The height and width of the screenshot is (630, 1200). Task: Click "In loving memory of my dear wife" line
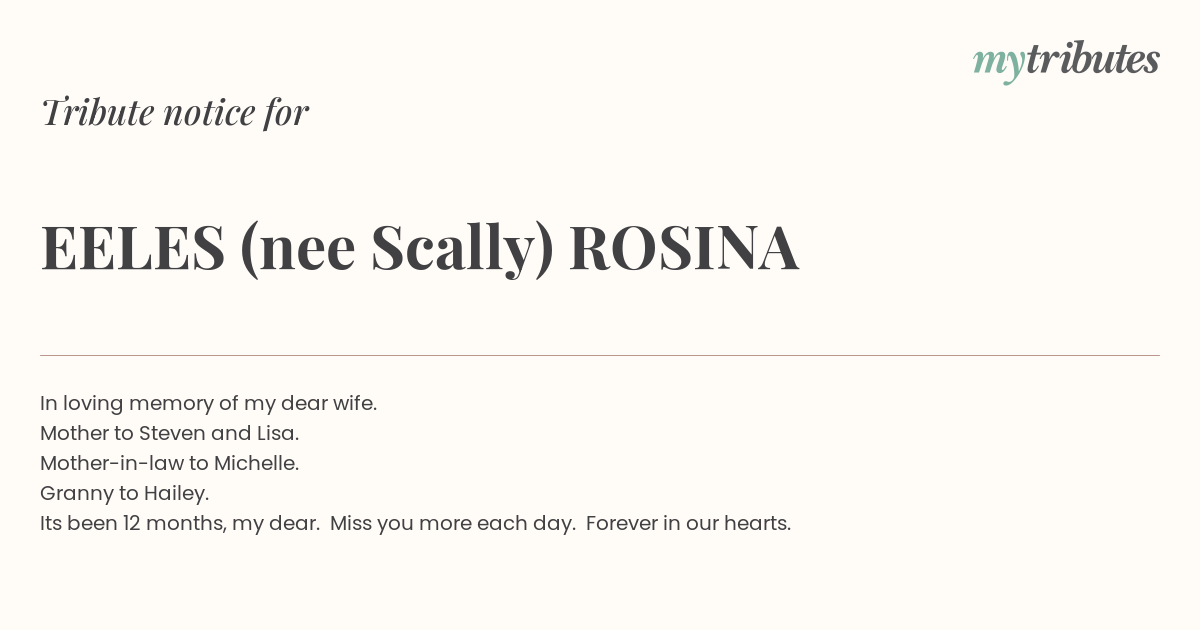click(208, 404)
